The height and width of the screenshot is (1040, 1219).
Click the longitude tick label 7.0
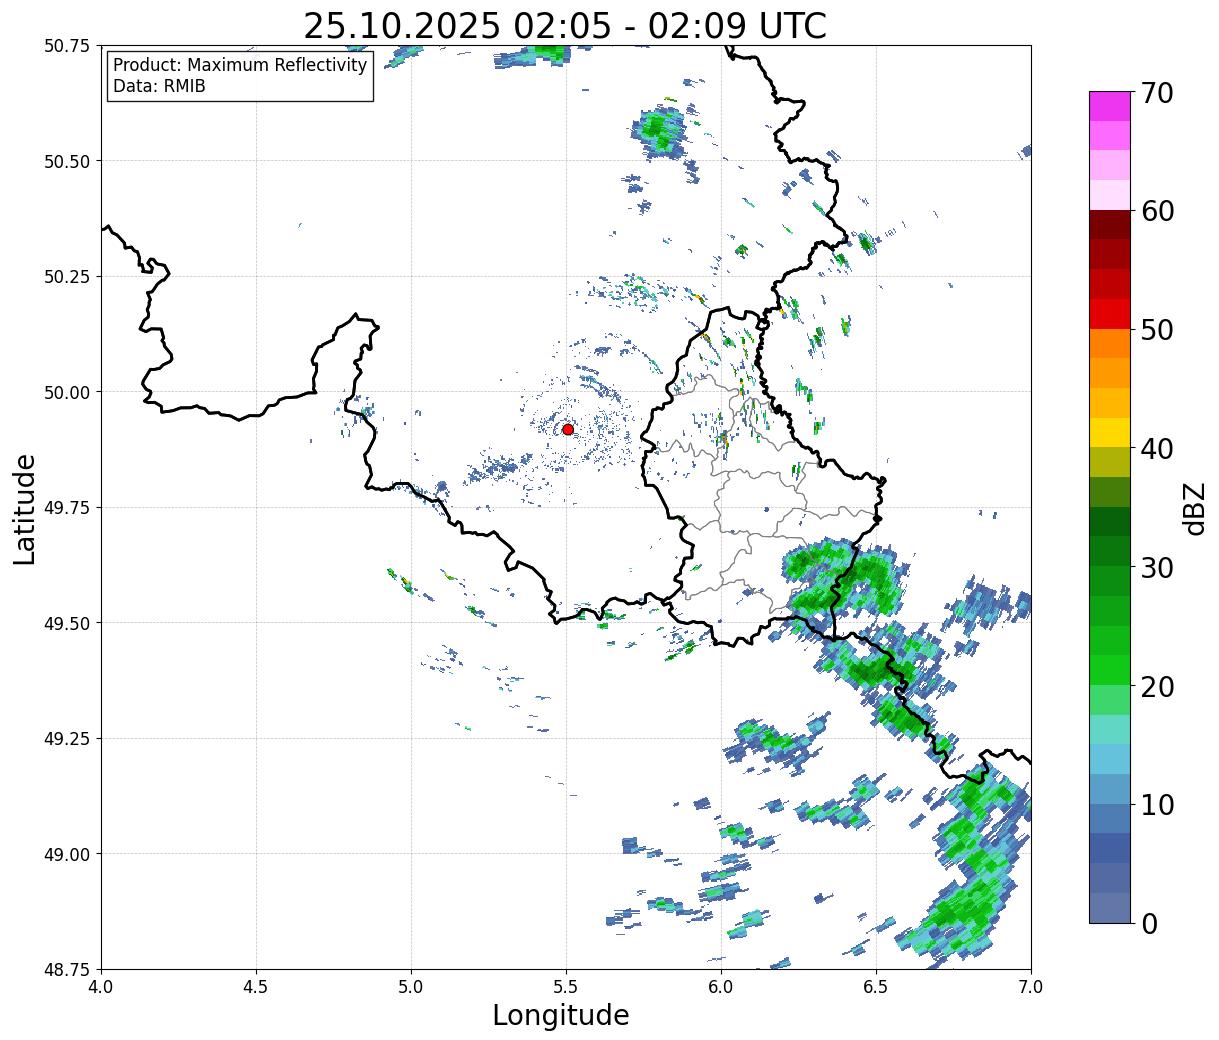pos(1031,986)
